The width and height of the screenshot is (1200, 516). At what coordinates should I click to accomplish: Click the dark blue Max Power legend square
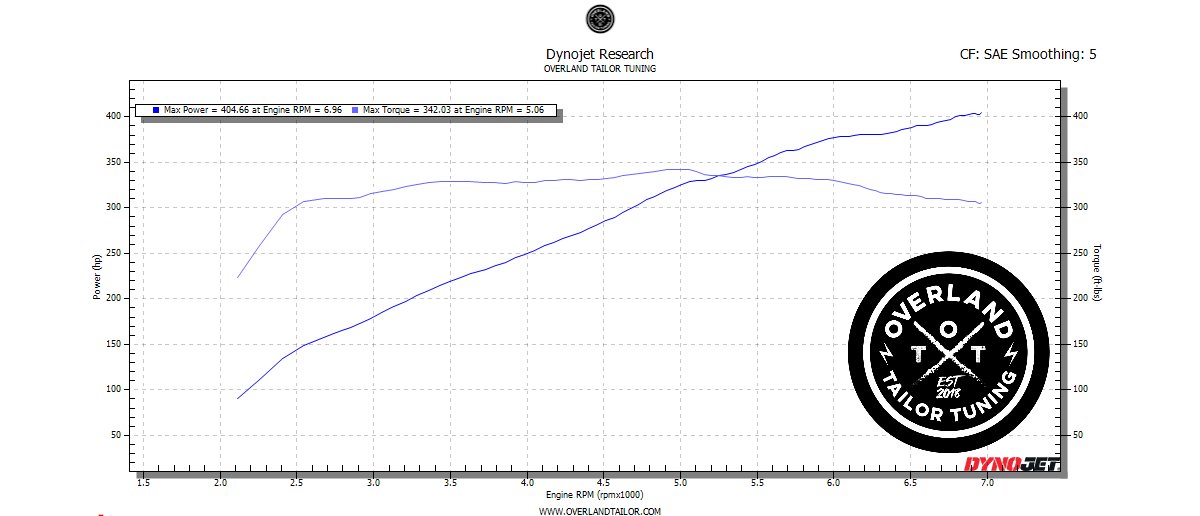157,110
